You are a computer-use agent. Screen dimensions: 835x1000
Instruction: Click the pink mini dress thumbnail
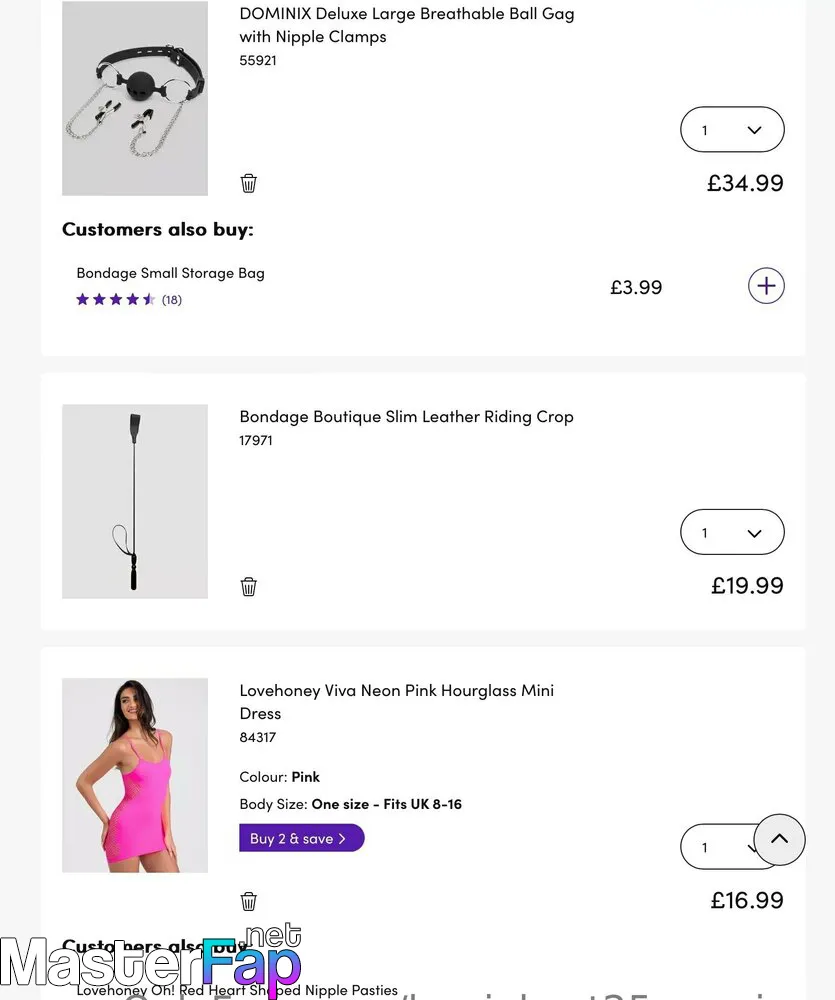pyautogui.click(x=135, y=776)
